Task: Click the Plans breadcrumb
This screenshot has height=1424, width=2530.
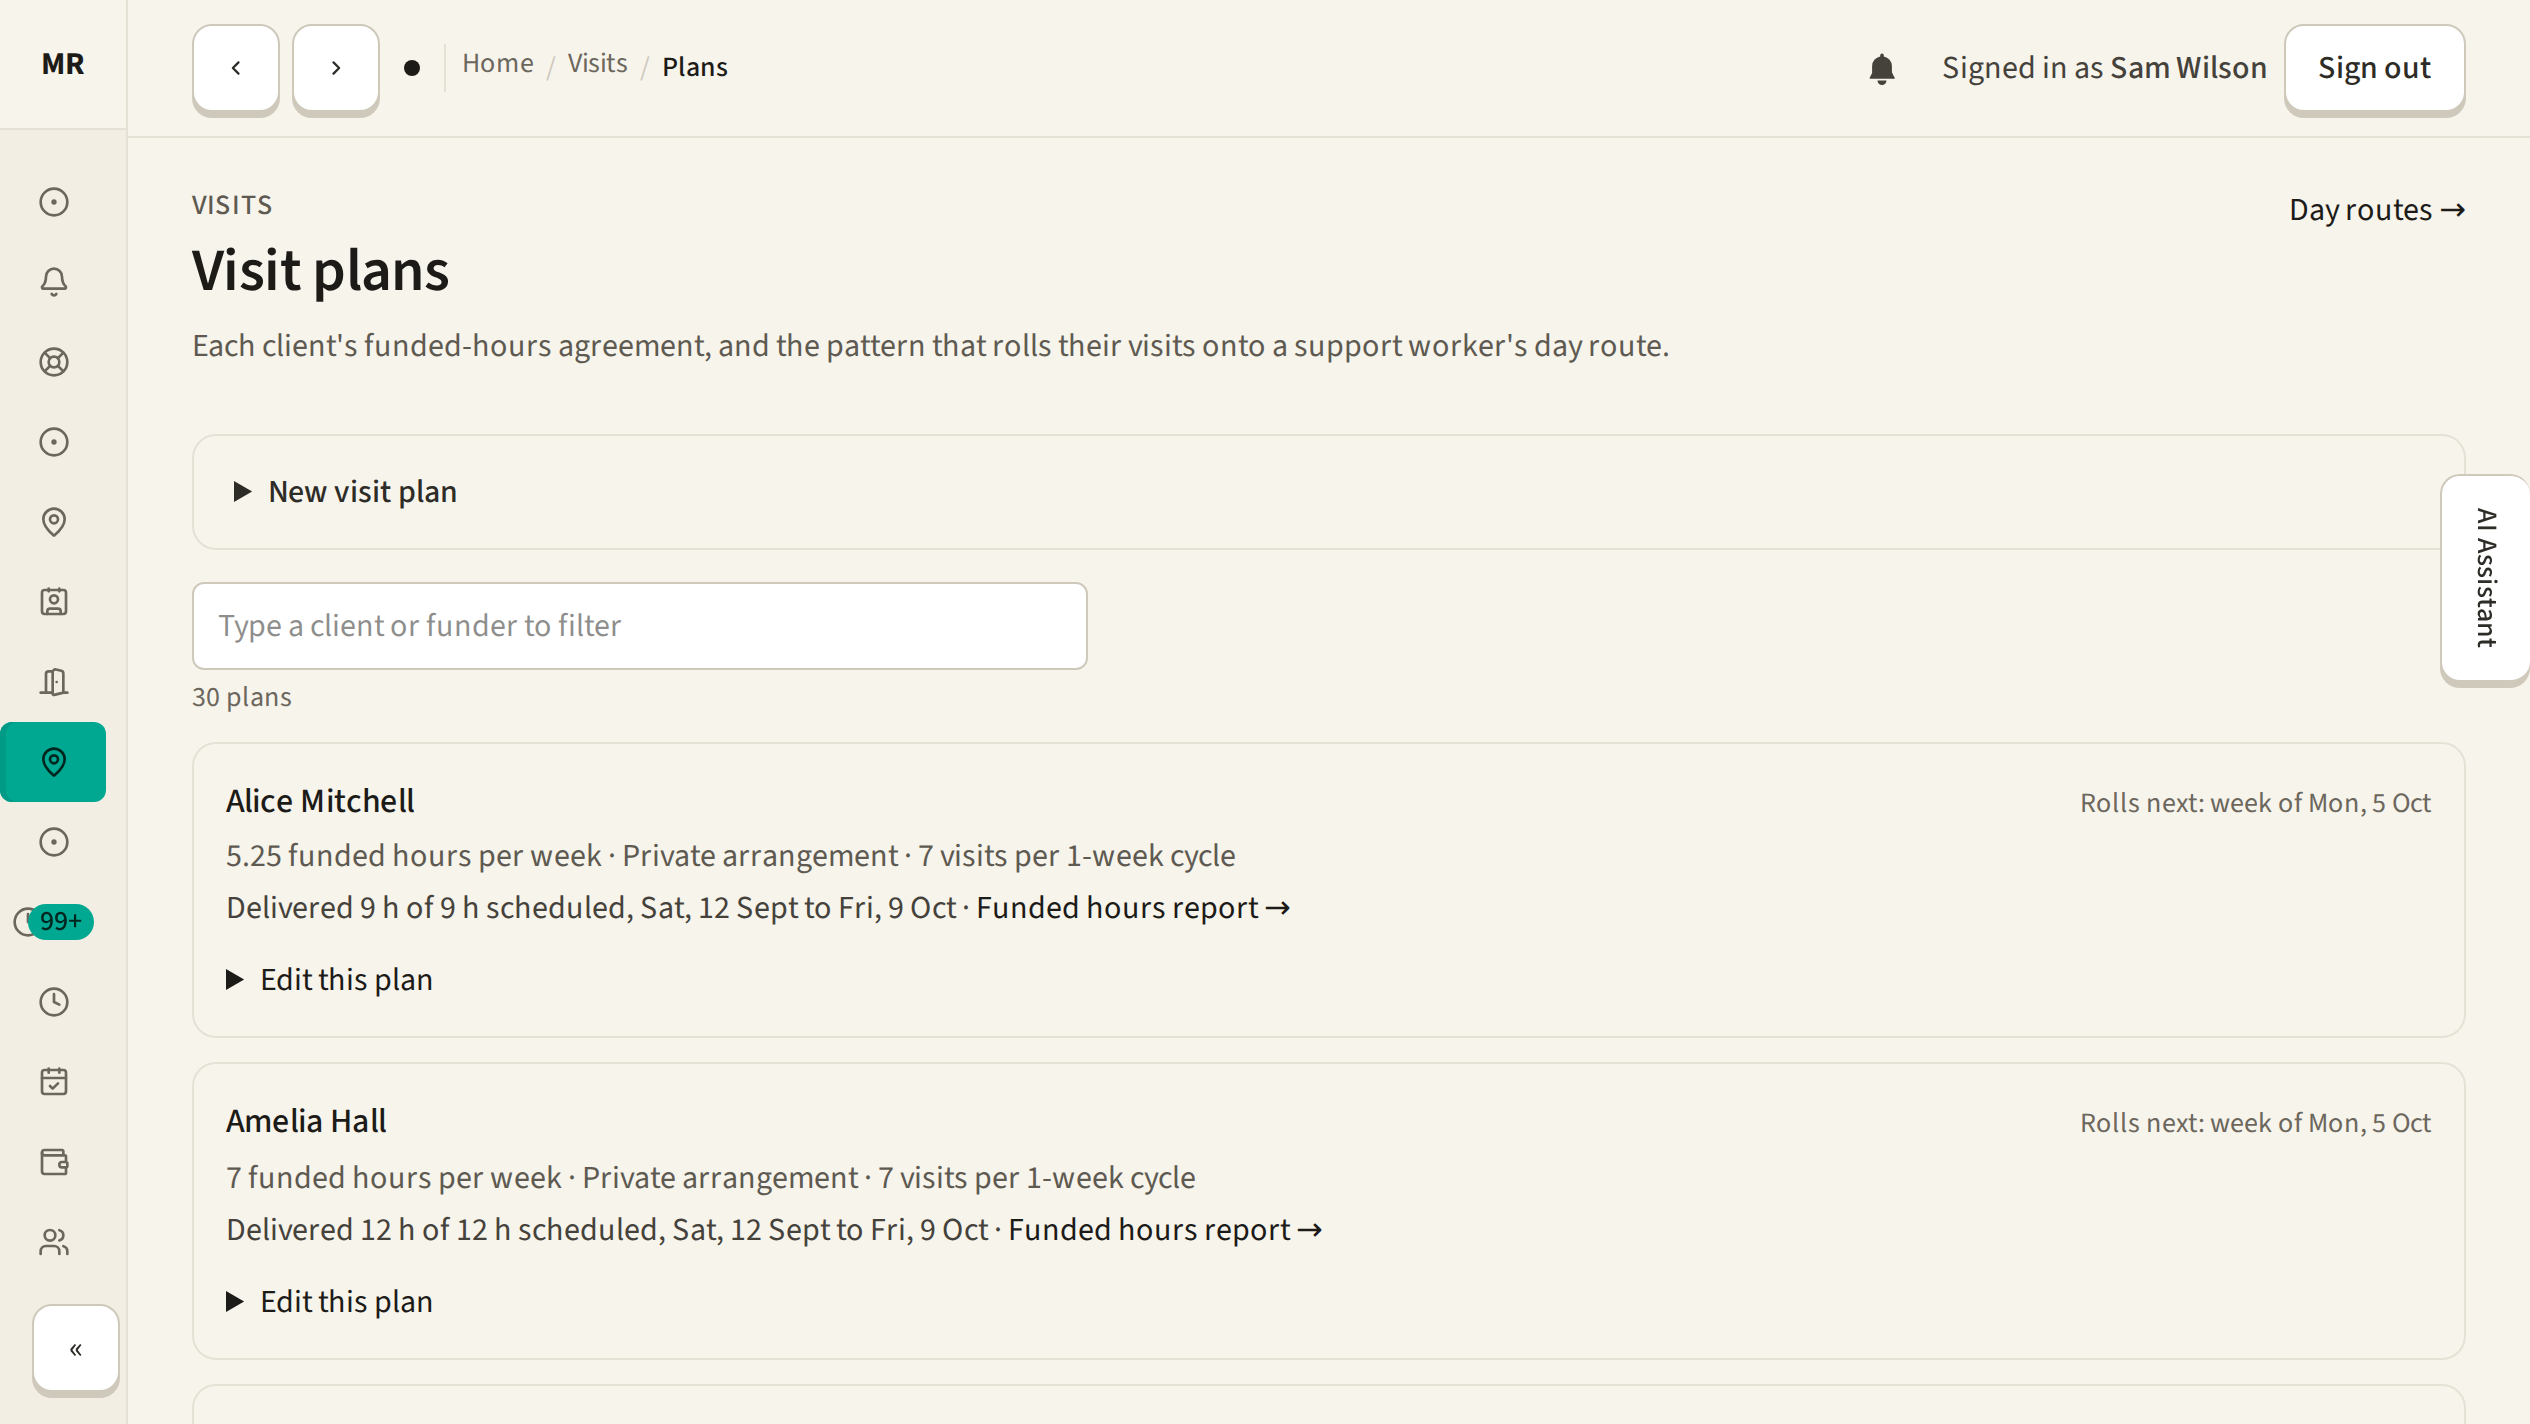Action: click(x=695, y=67)
